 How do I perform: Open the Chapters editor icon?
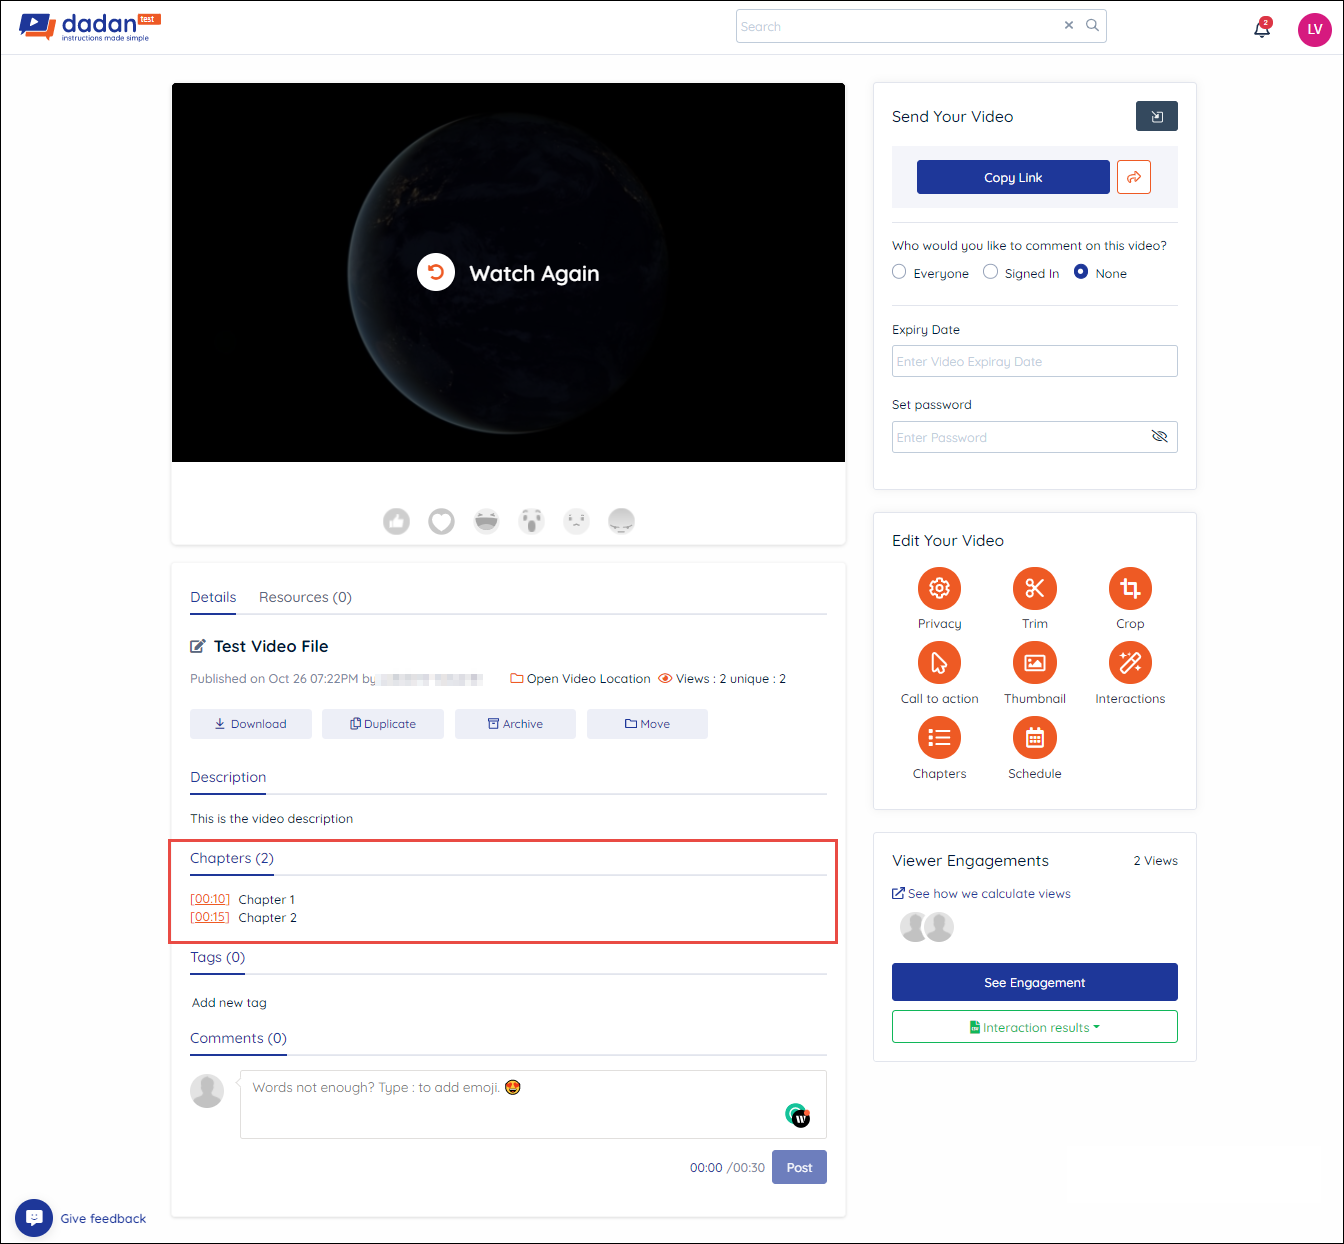pos(940,738)
